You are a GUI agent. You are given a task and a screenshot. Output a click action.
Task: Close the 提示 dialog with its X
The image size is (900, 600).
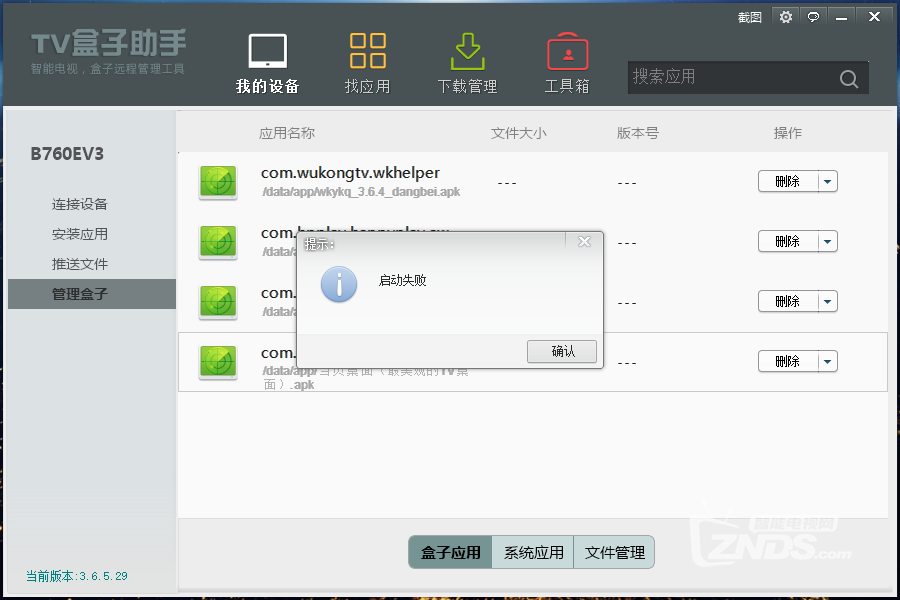(x=584, y=242)
